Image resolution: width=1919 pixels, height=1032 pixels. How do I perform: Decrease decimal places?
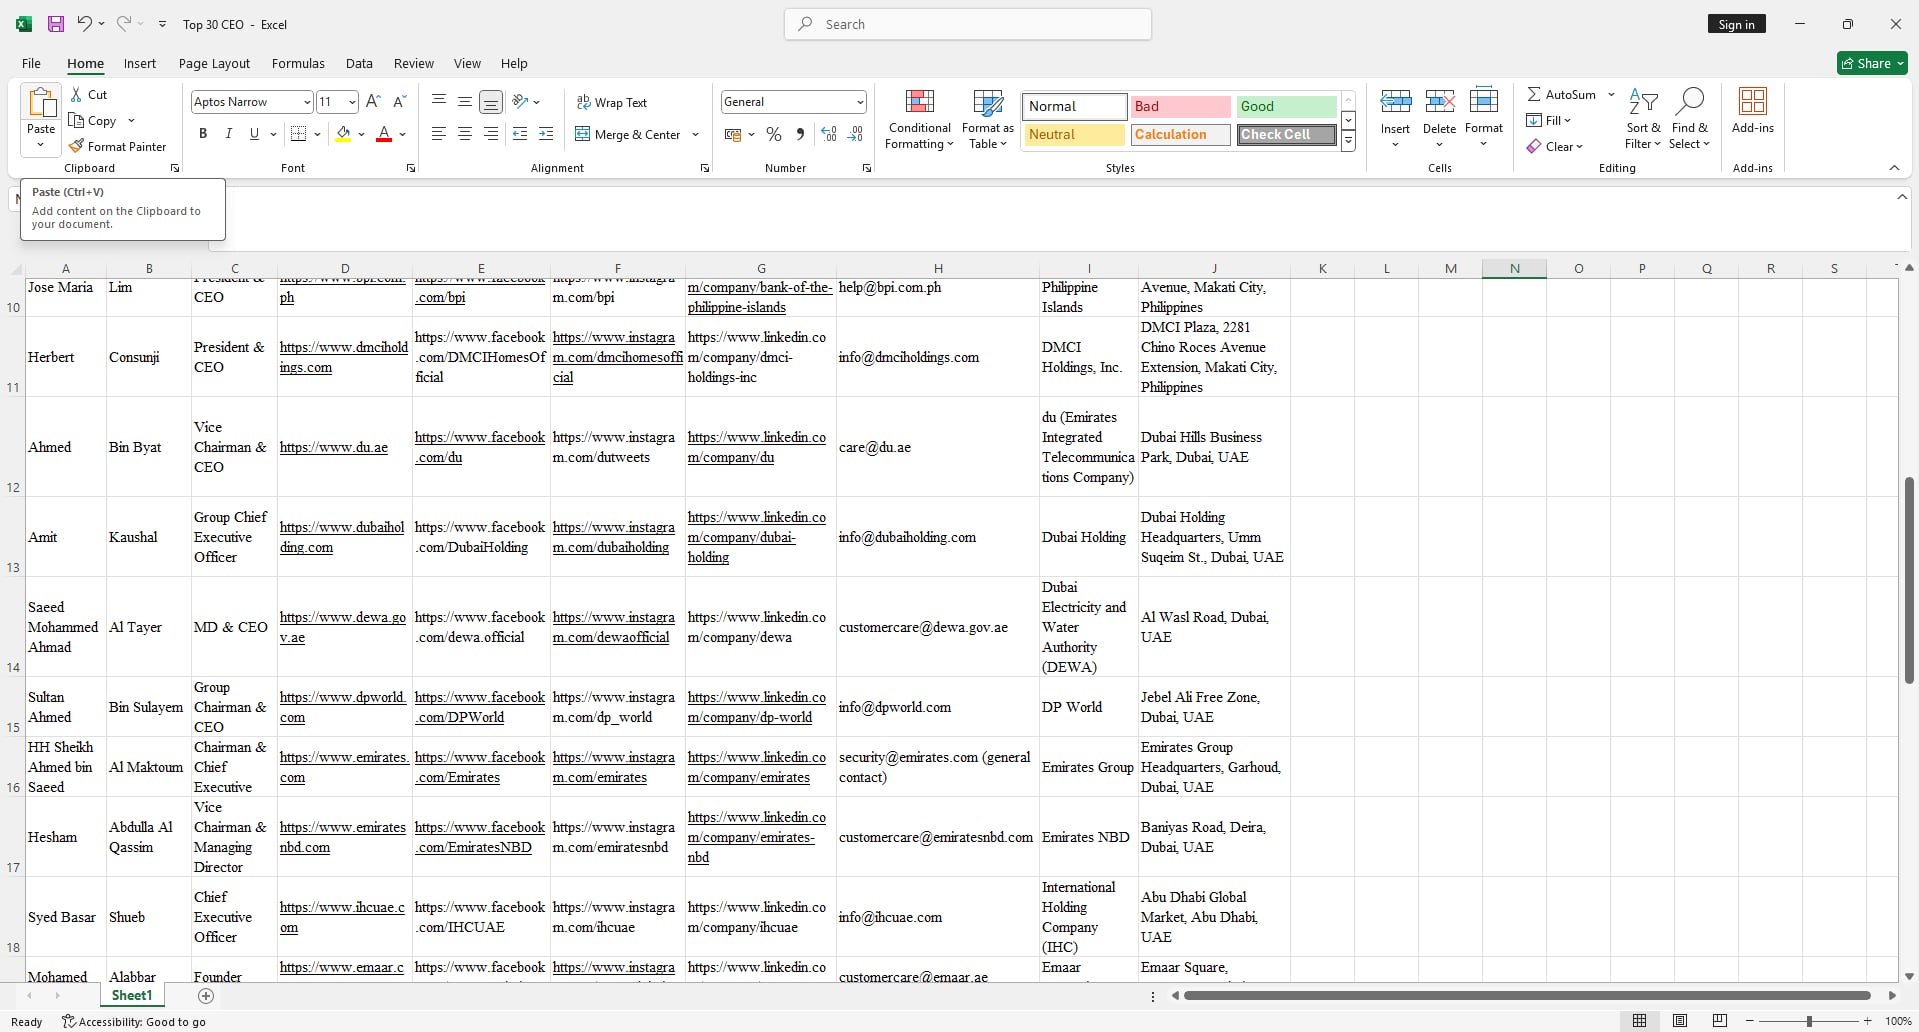855,134
